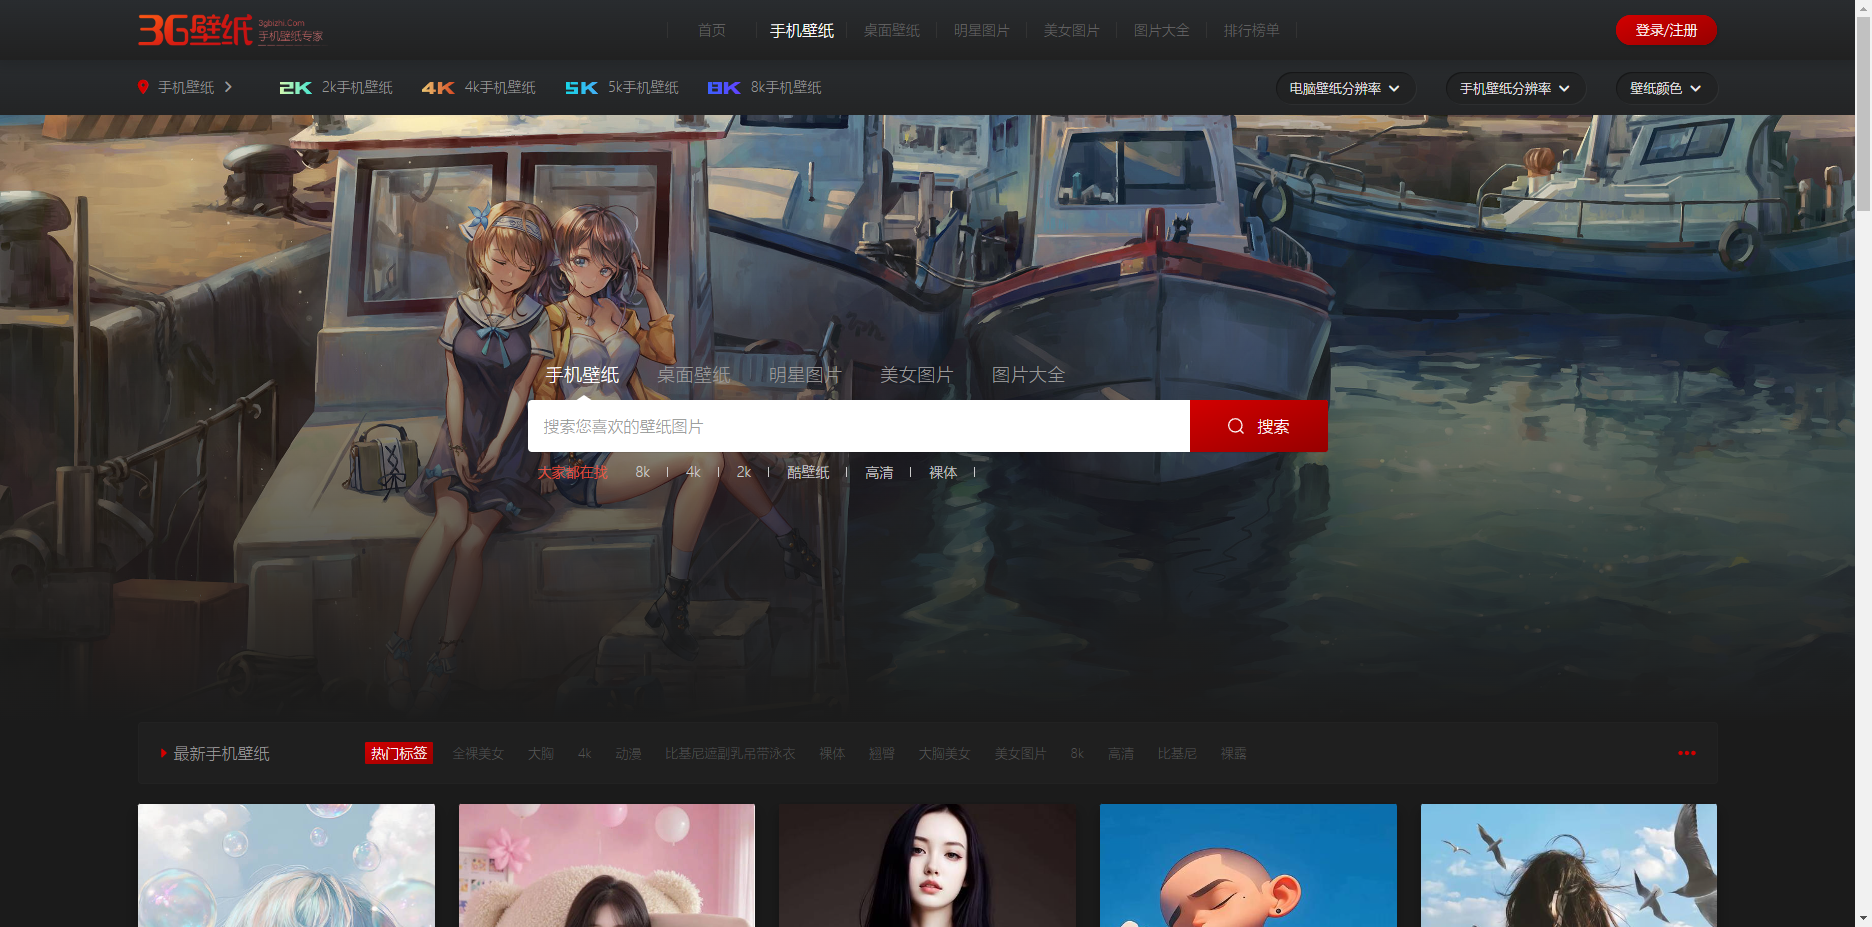
Task: Click the 美女图片 hot tag
Action: click(1020, 753)
